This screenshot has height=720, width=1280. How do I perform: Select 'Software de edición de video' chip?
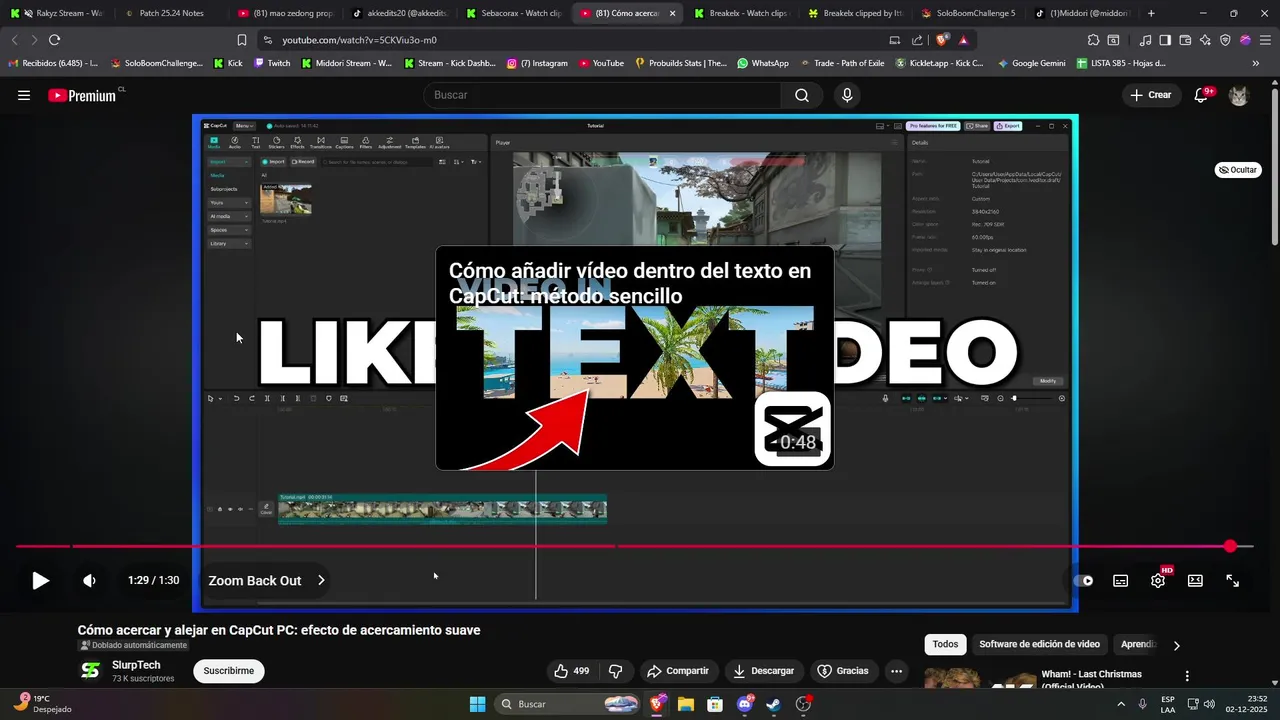1039,645
